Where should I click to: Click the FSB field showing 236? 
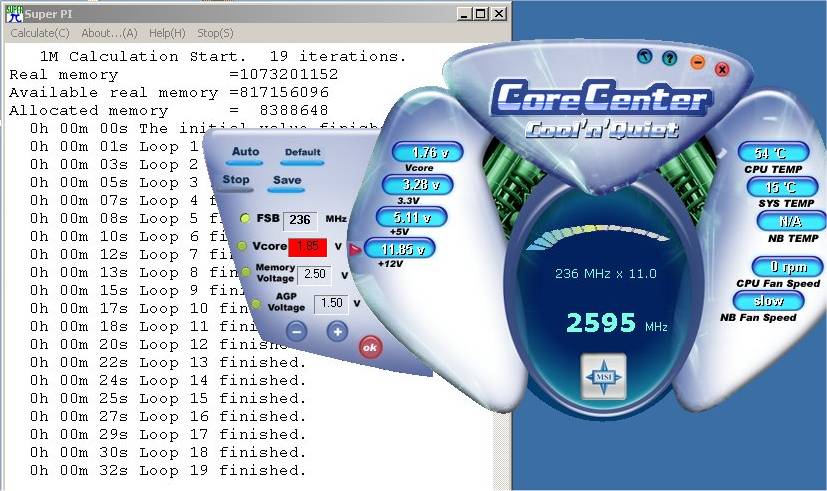coord(300,220)
